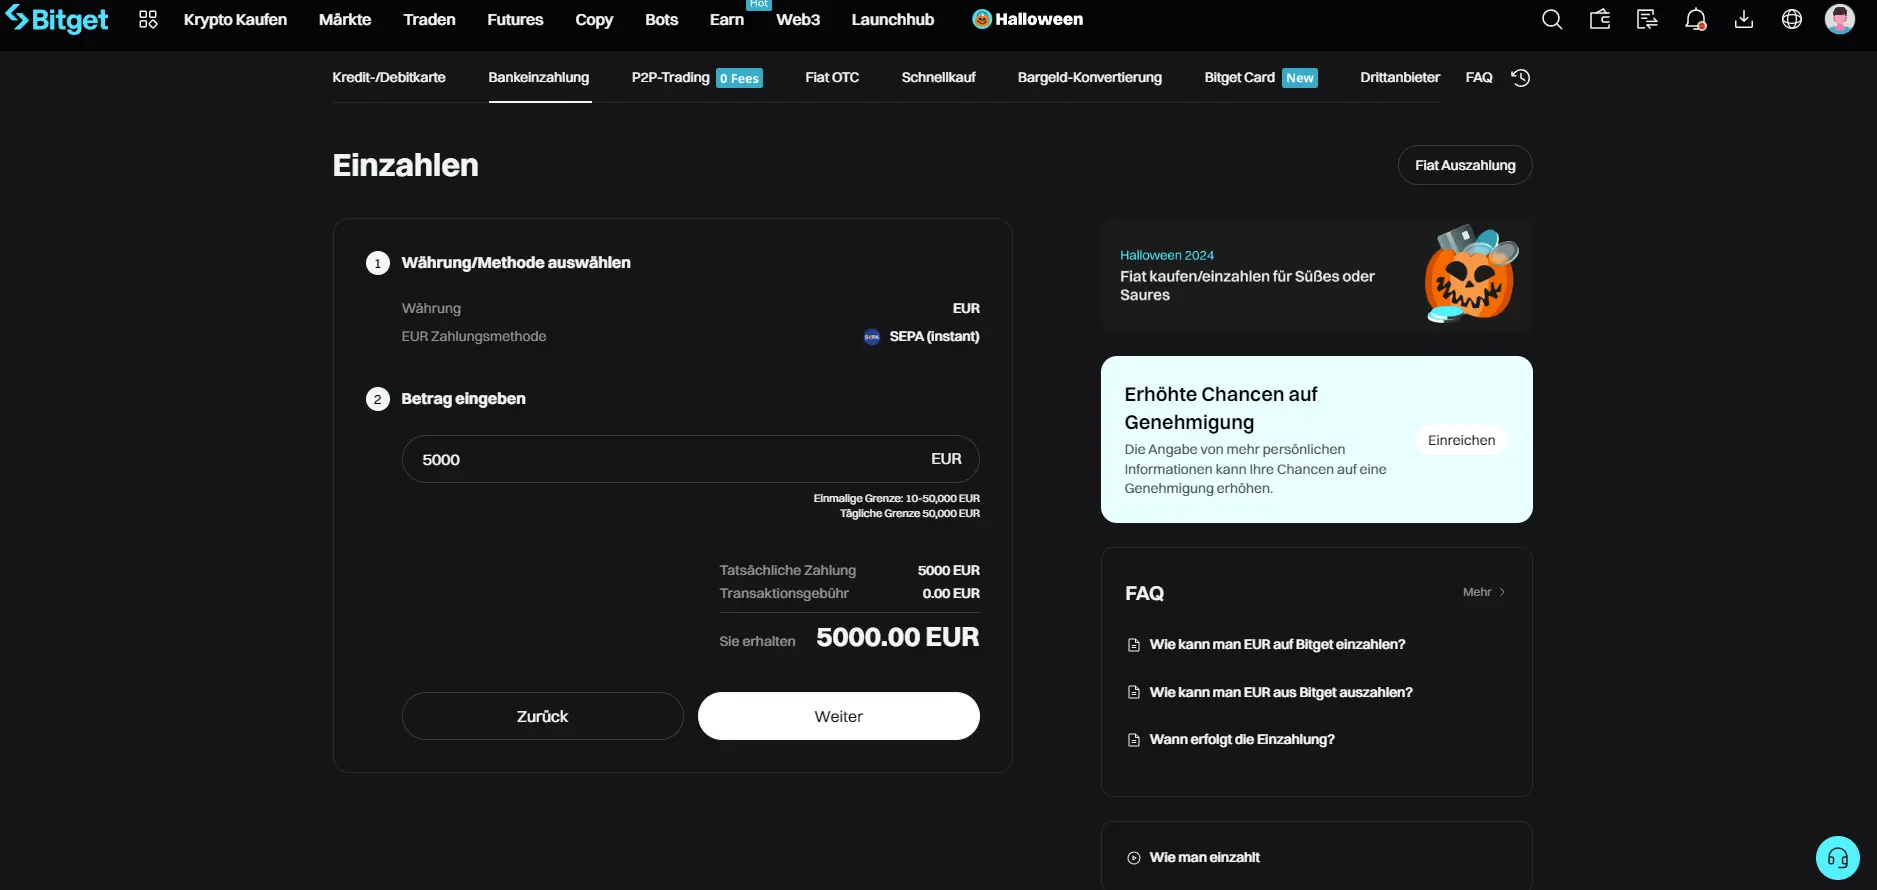Image resolution: width=1877 pixels, height=890 pixels.
Task: Switch to Drittanbieter tab
Action: [x=1400, y=77]
